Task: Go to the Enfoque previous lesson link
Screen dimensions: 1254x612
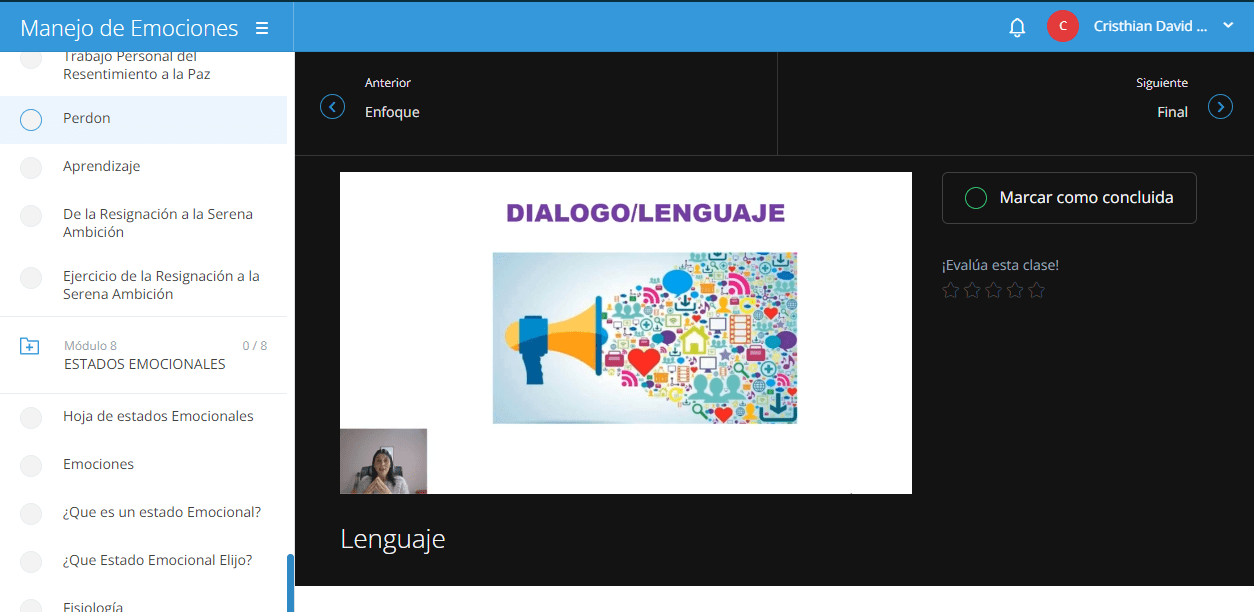Action: coord(392,112)
